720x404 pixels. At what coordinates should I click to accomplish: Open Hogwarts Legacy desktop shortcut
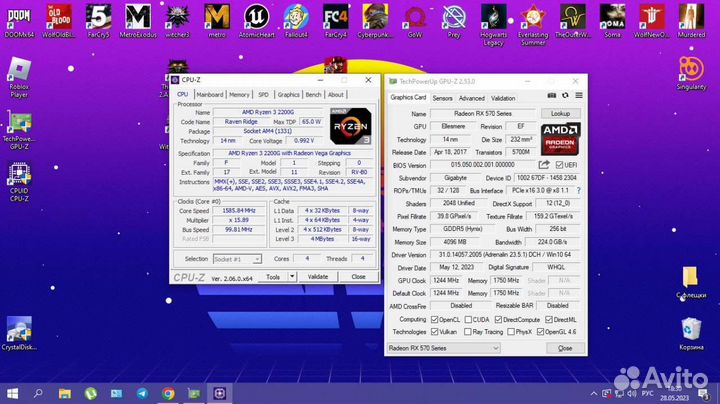(494, 25)
